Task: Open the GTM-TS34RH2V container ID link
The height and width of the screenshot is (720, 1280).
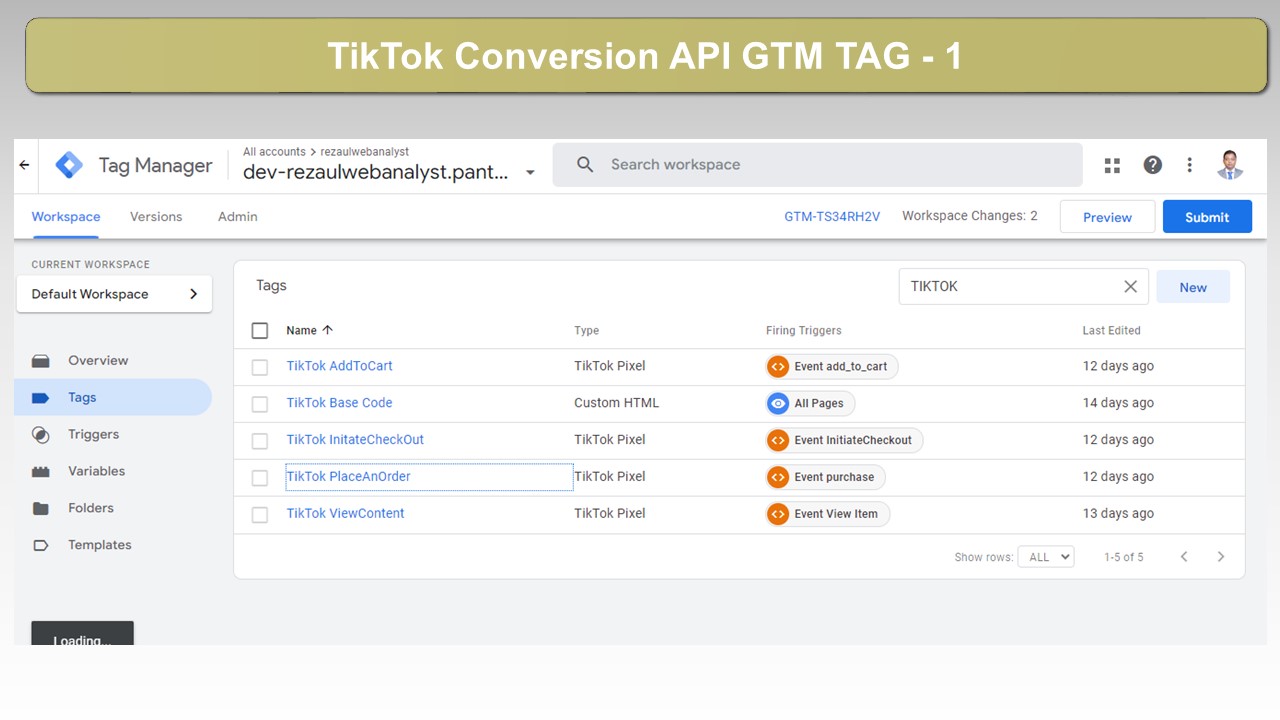Action: [x=832, y=216]
